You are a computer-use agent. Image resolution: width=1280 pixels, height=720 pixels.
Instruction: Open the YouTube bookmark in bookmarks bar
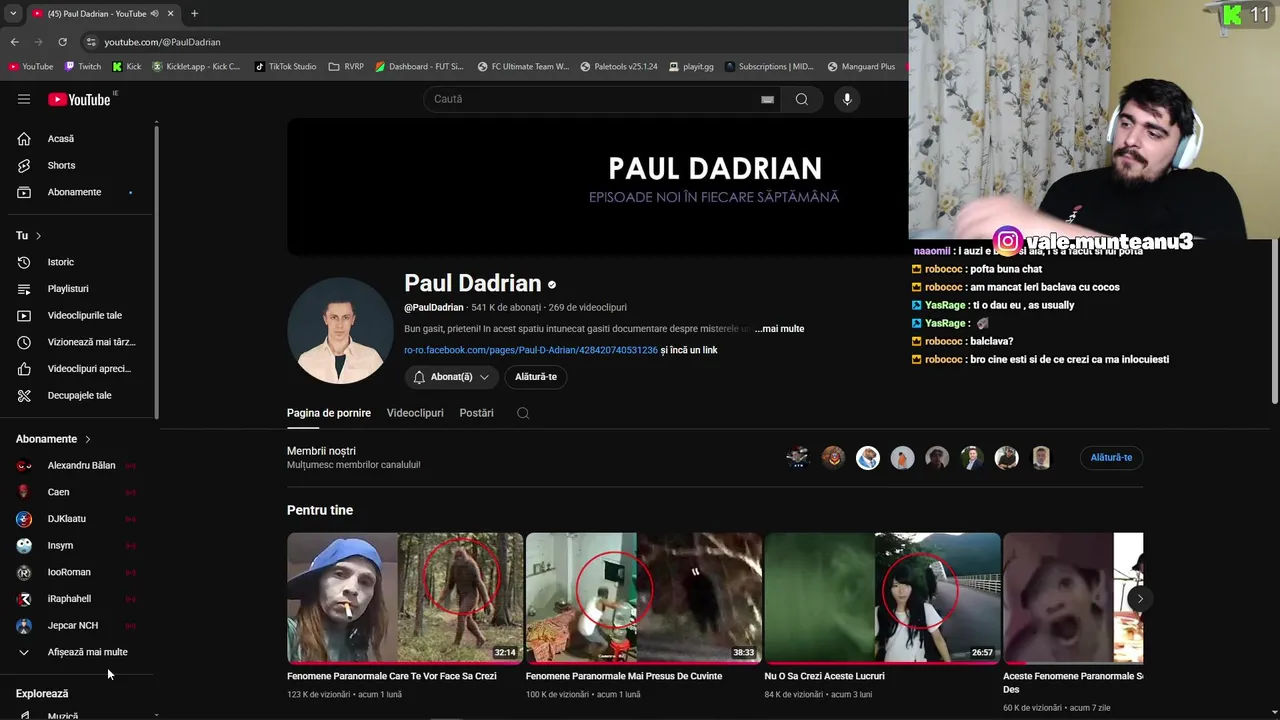31,67
